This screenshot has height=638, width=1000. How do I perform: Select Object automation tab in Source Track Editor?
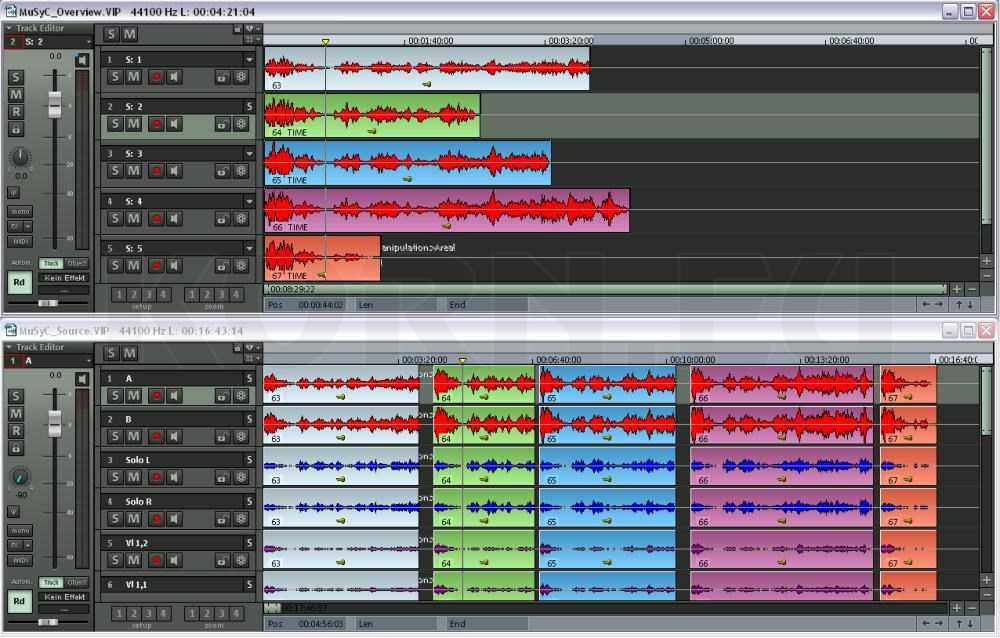(x=77, y=582)
